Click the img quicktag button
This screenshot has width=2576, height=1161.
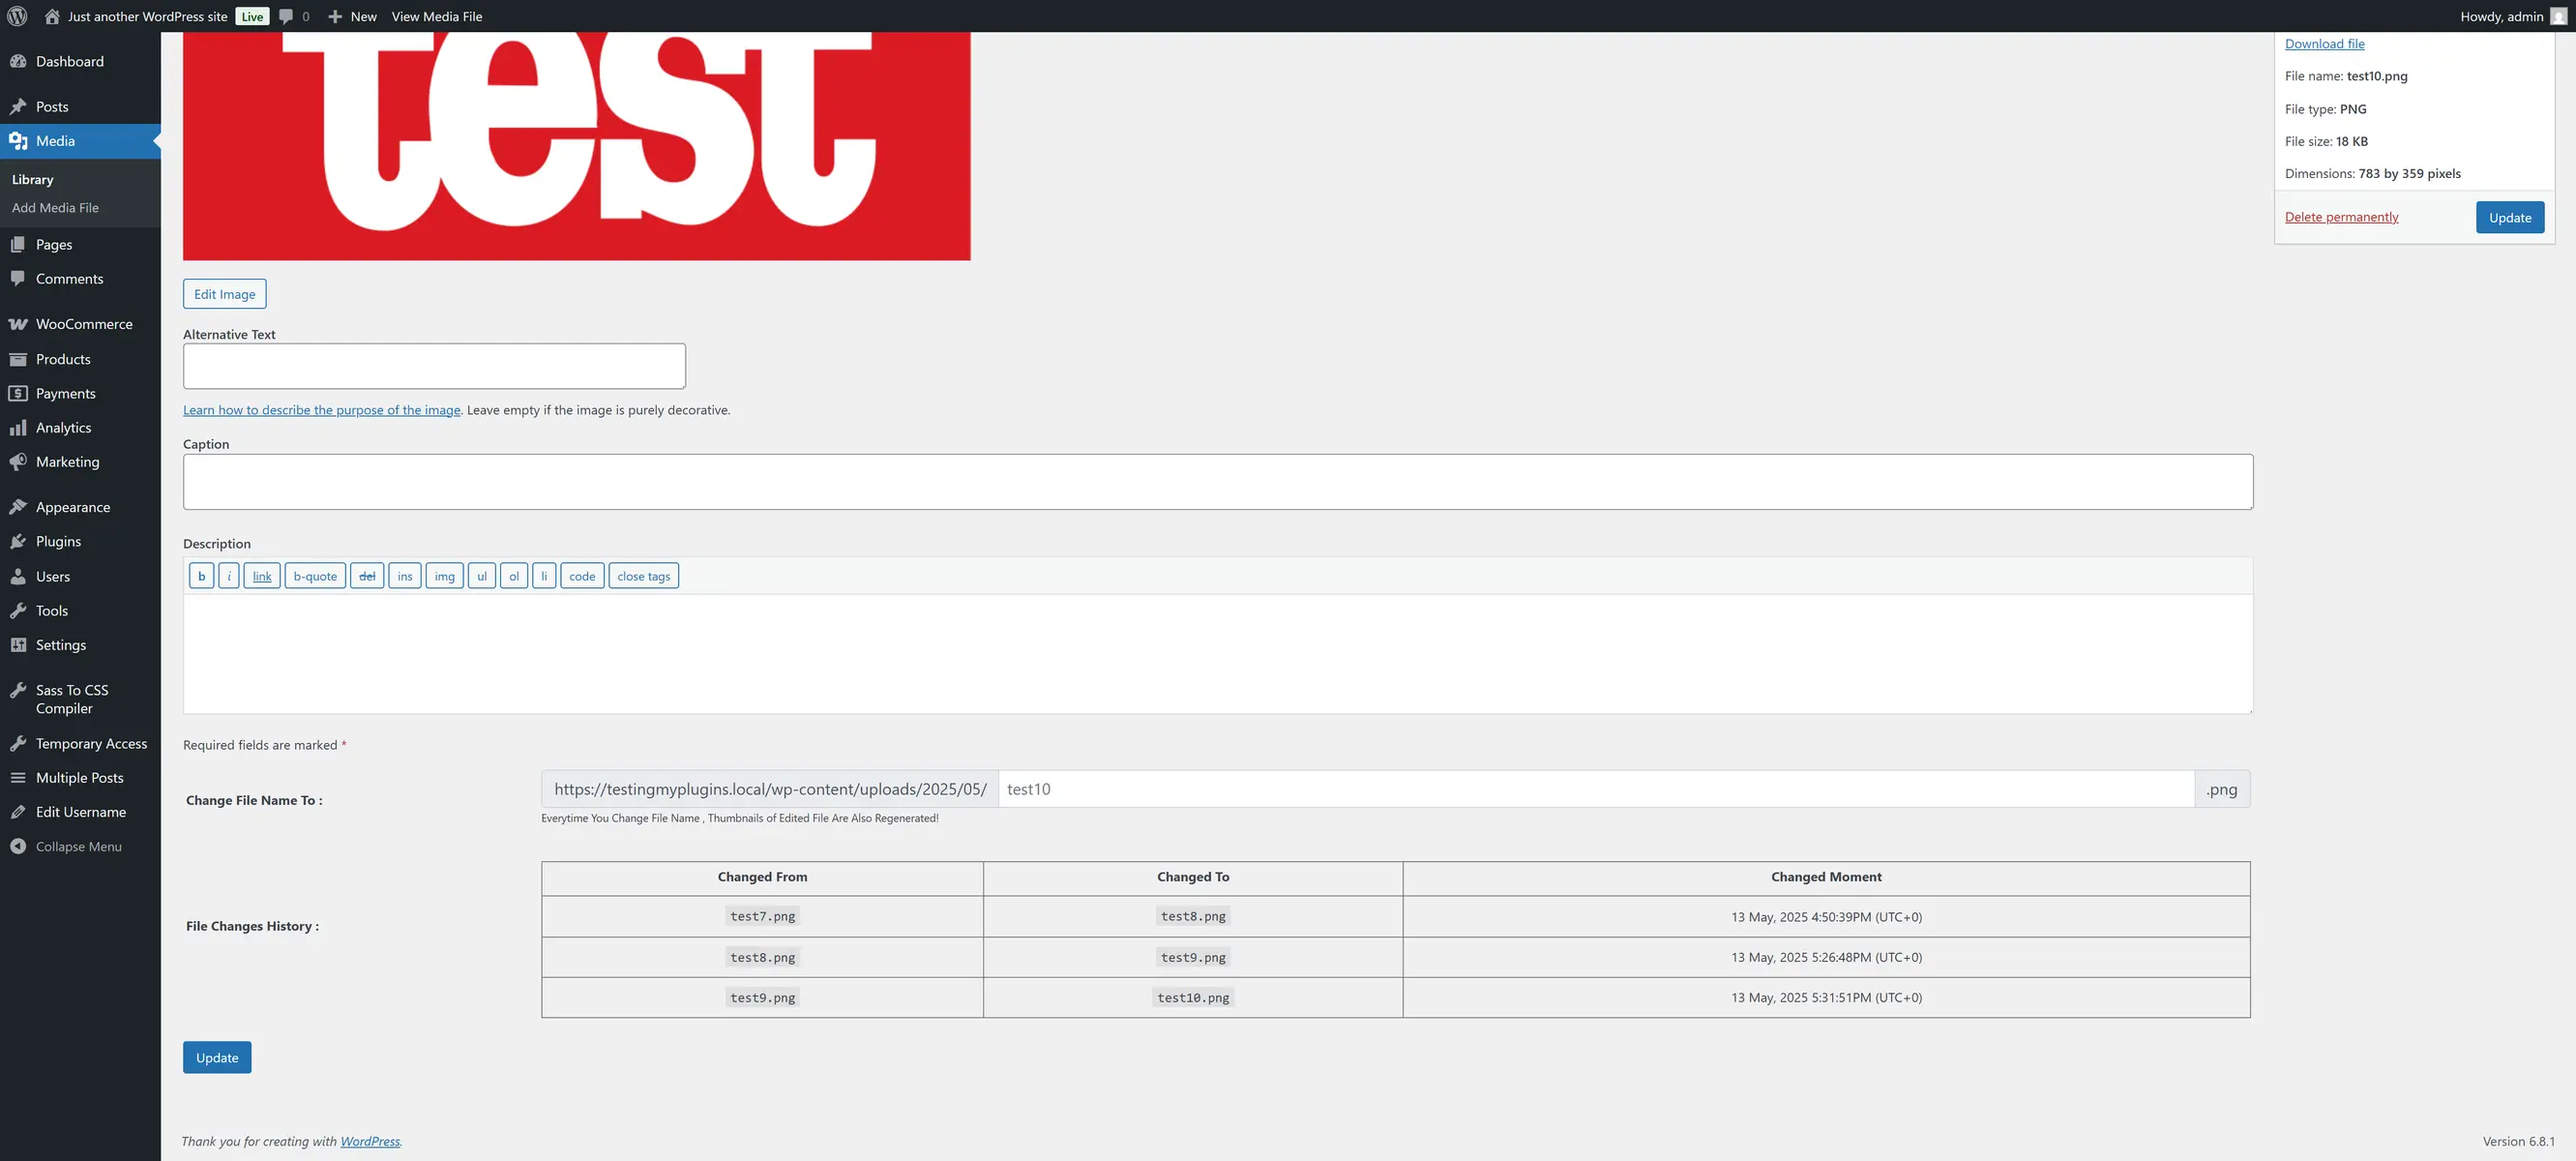pos(444,575)
